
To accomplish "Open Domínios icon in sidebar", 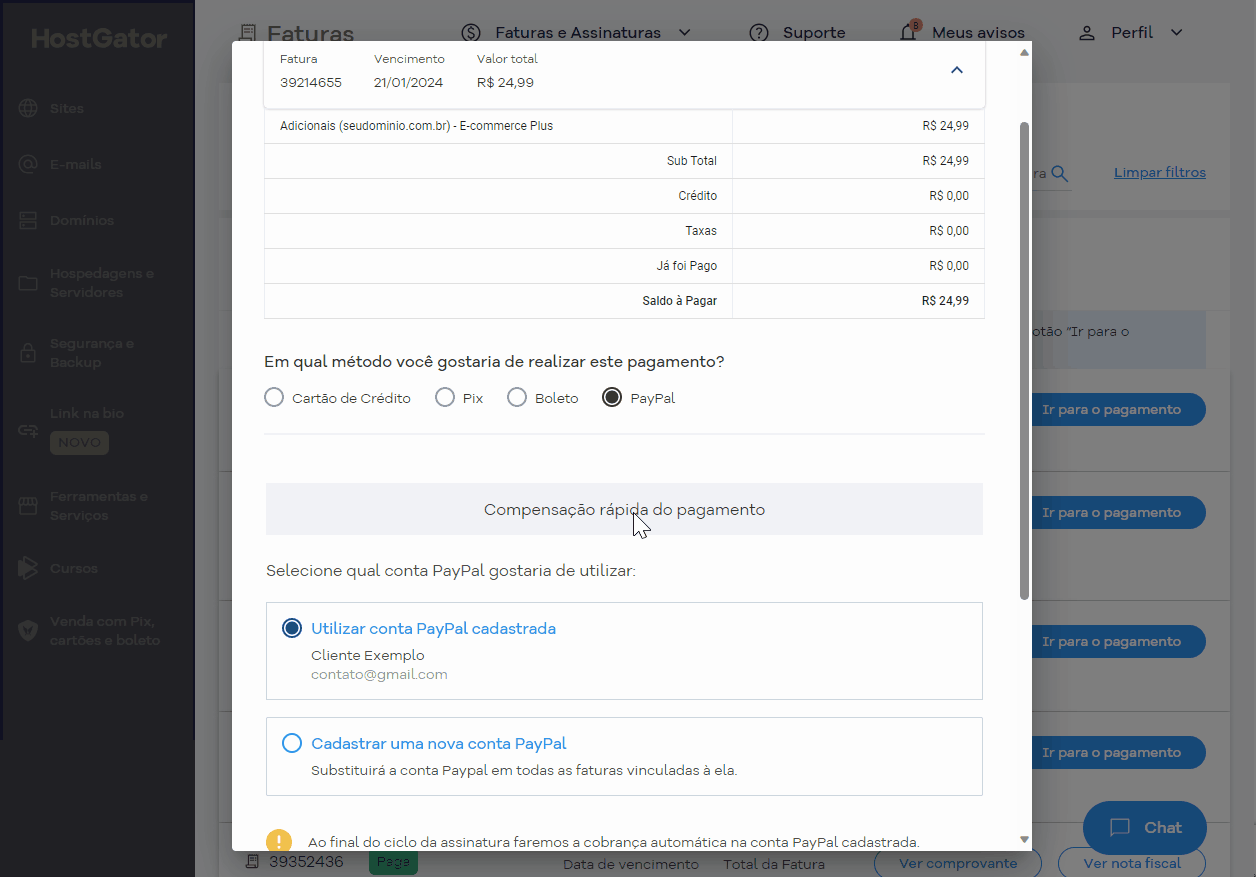I will [x=28, y=220].
